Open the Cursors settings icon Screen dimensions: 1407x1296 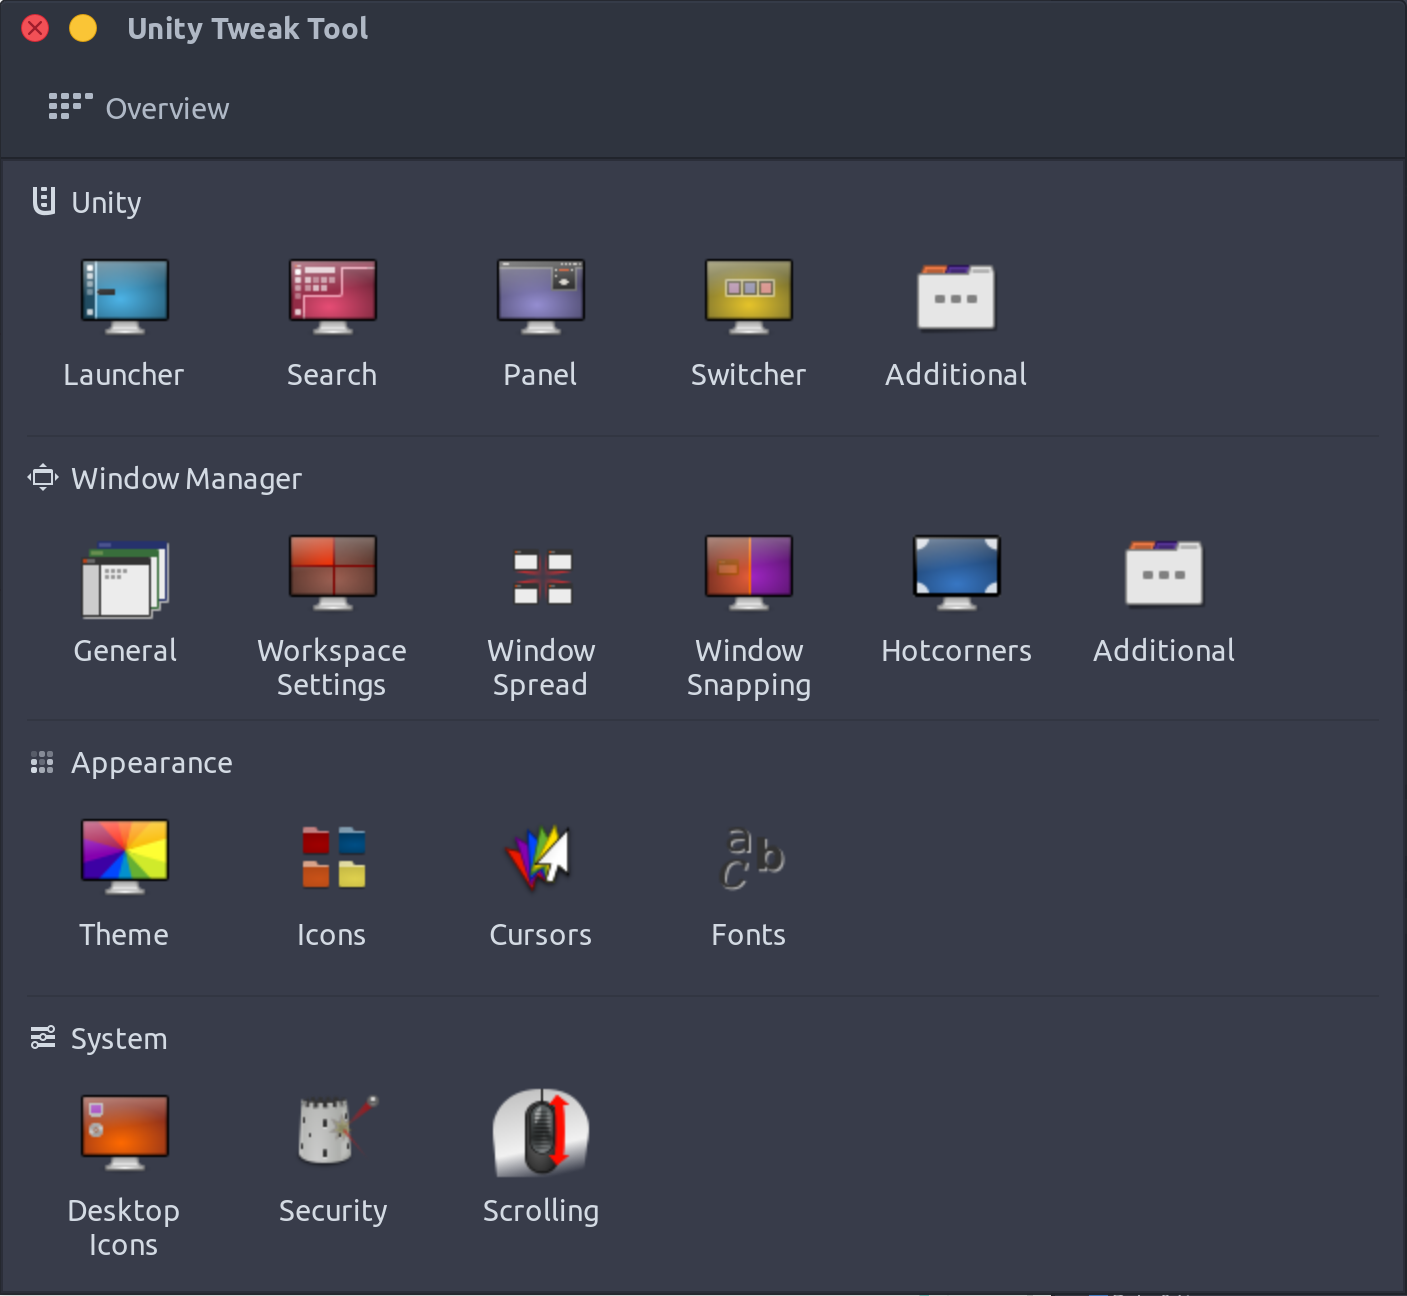click(540, 857)
